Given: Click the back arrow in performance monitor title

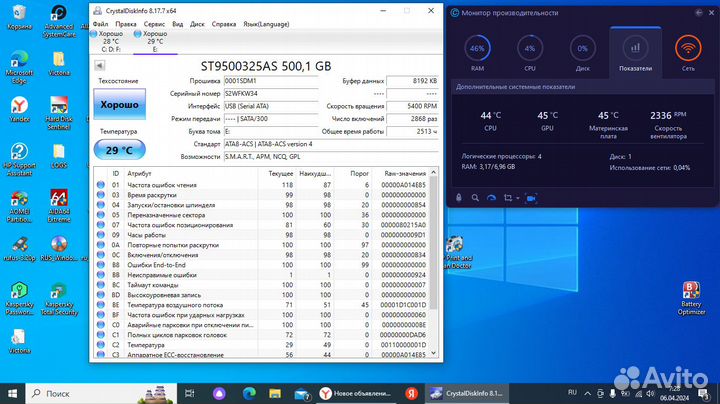Looking at the screenshot, I should [x=698, y=13].
